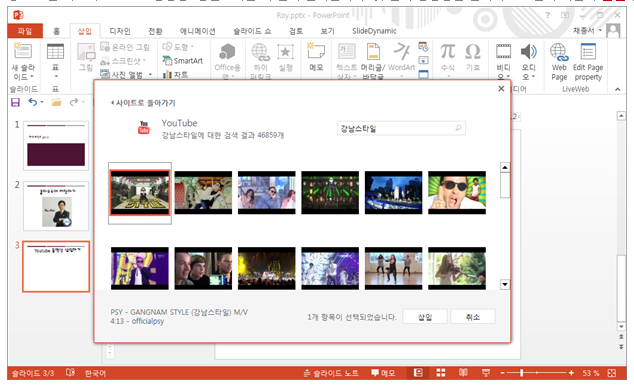Image resolution: width=634 pixels, height=386 pixels.
Task: Click the YouTube search input field
Action: [x=401, y=129]
